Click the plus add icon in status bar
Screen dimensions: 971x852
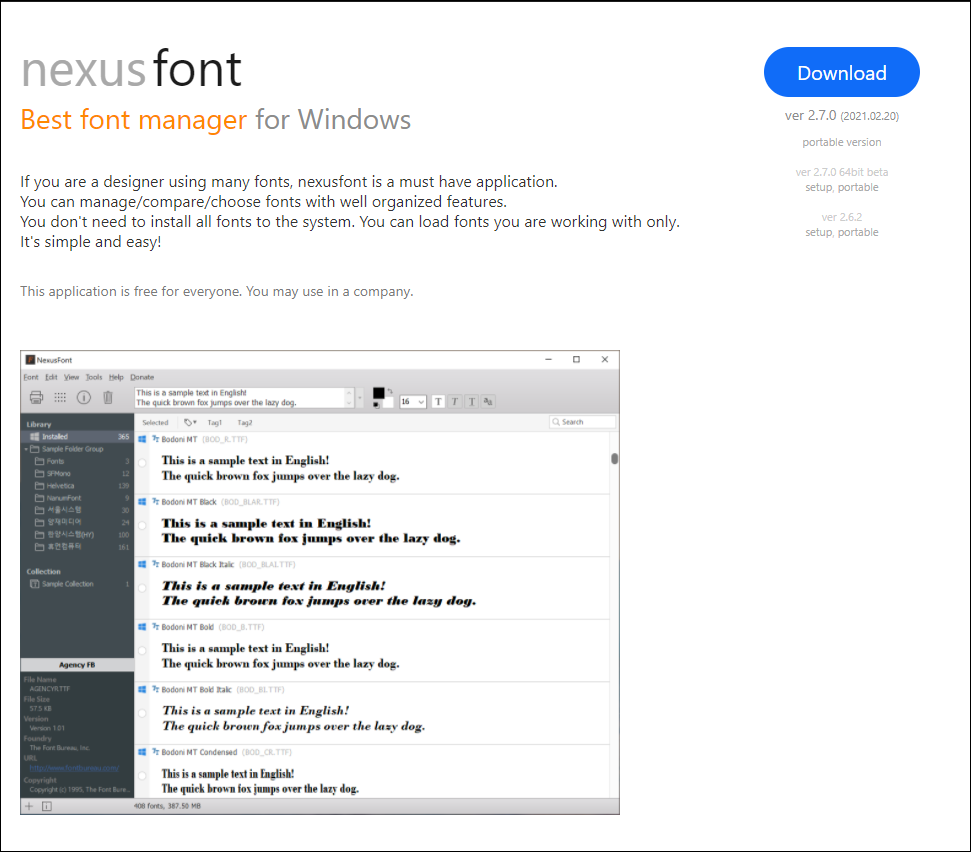pyautogui.click(x=28, y=806)
